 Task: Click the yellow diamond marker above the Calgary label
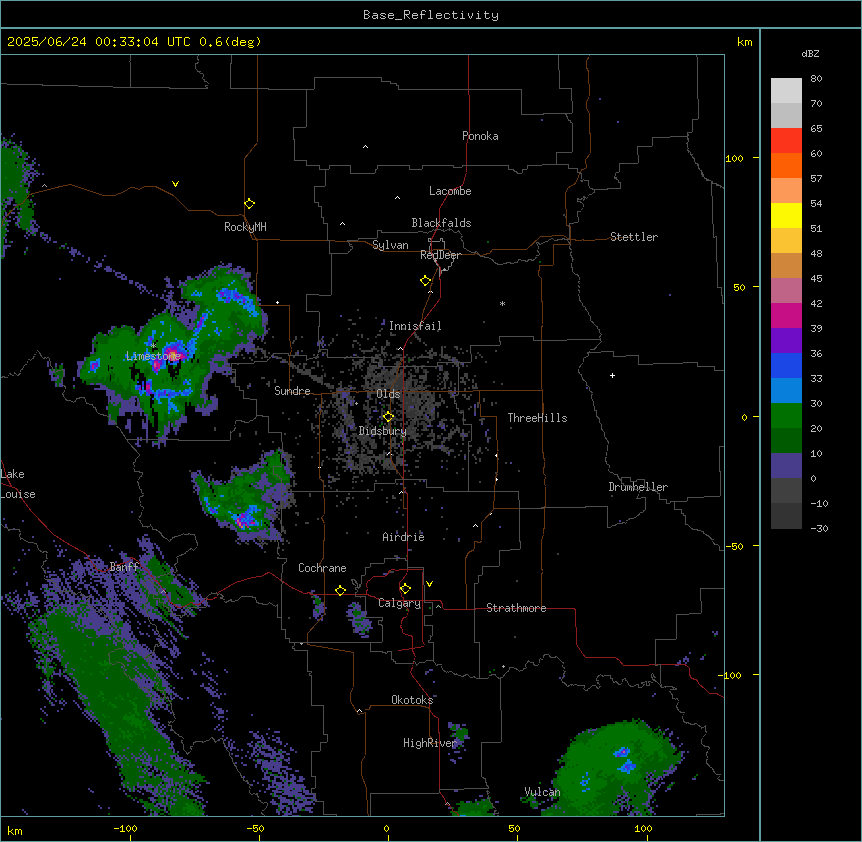click(x=405, y=589)
